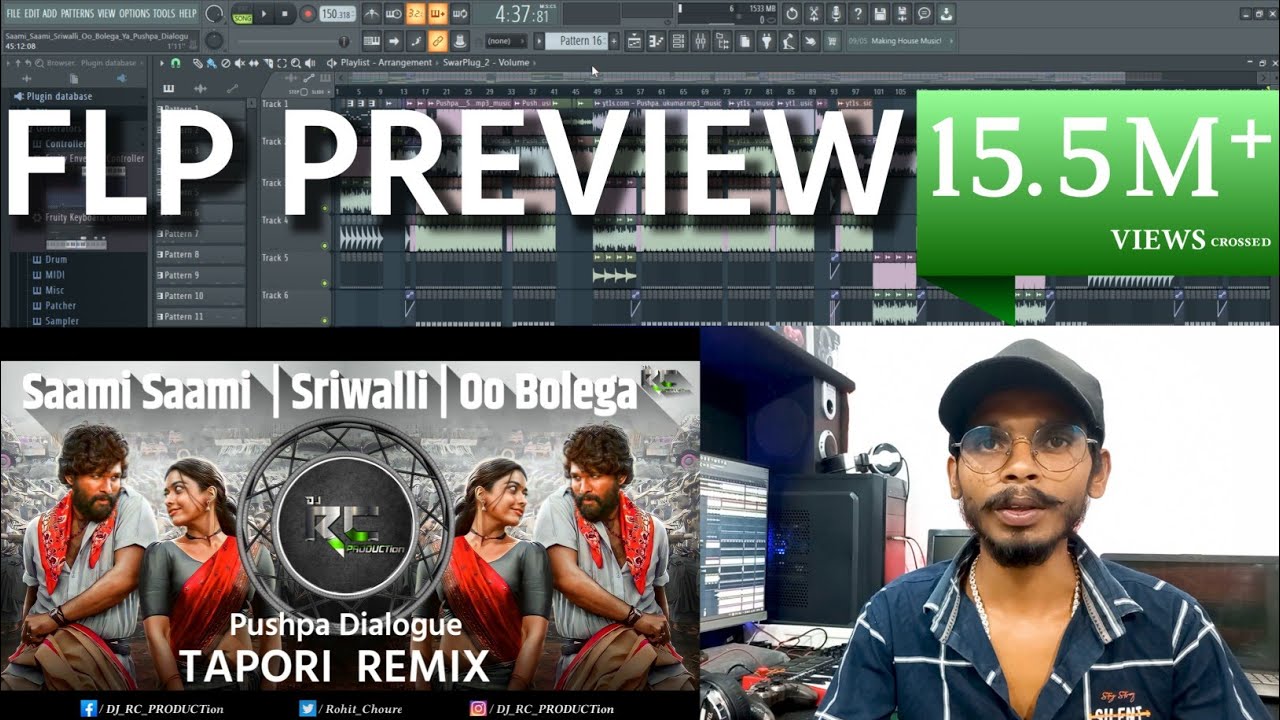This screenshot has height=720, width=1280.
Task: Select the playlist mute tool
Action: [x=239, y=63]
